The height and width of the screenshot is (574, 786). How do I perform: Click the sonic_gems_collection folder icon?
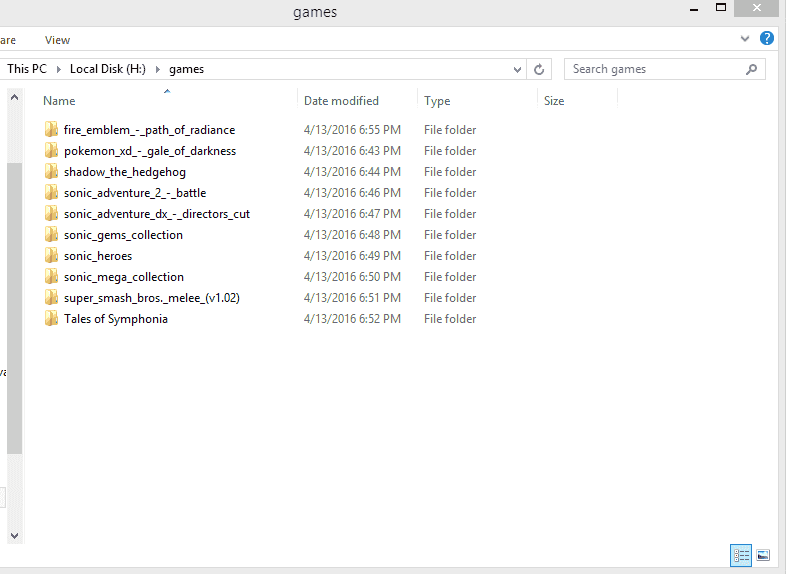pyautogui.click(x=51, y=235)
